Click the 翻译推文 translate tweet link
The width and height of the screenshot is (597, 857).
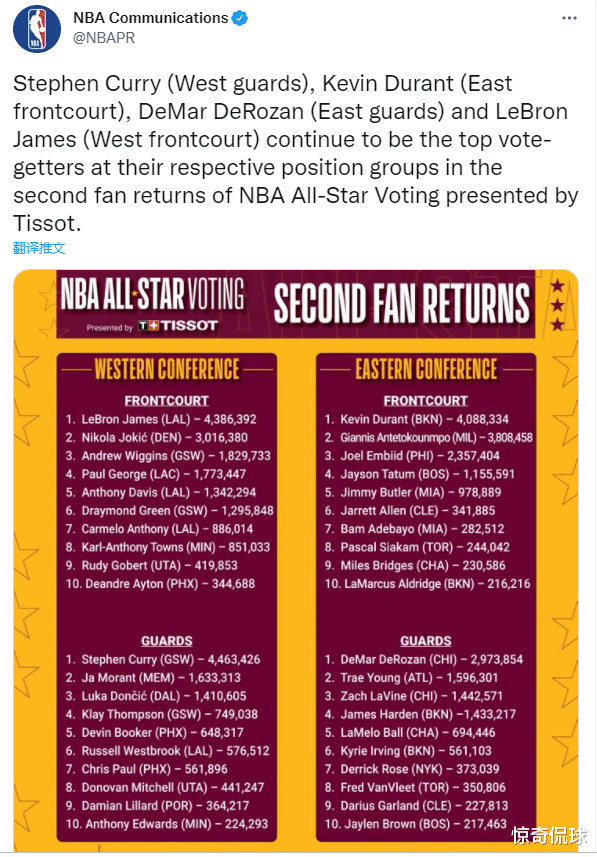click(39, 248)
